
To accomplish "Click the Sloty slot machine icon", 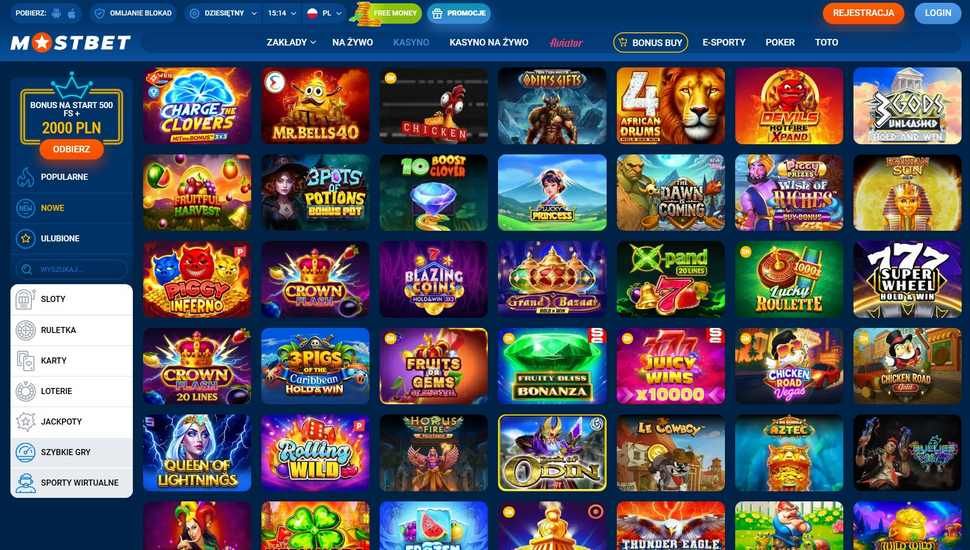I will click(x=25, y=299).
